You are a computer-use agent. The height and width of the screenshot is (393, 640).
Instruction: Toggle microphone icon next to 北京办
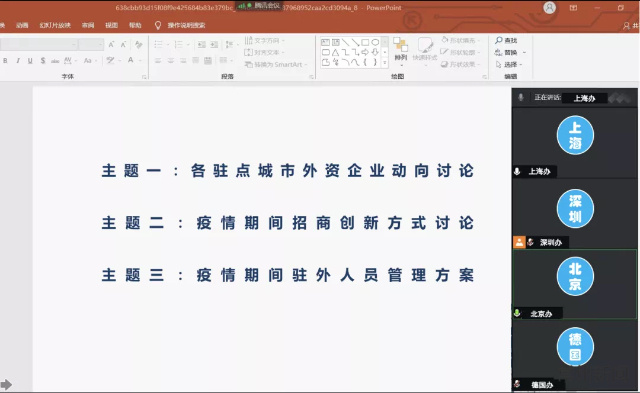pos(517,313)
